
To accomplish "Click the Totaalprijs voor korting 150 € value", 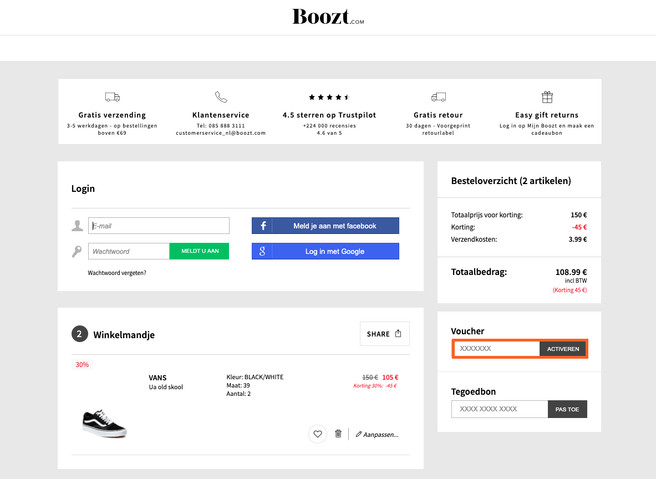I will [x=579, y=215].
